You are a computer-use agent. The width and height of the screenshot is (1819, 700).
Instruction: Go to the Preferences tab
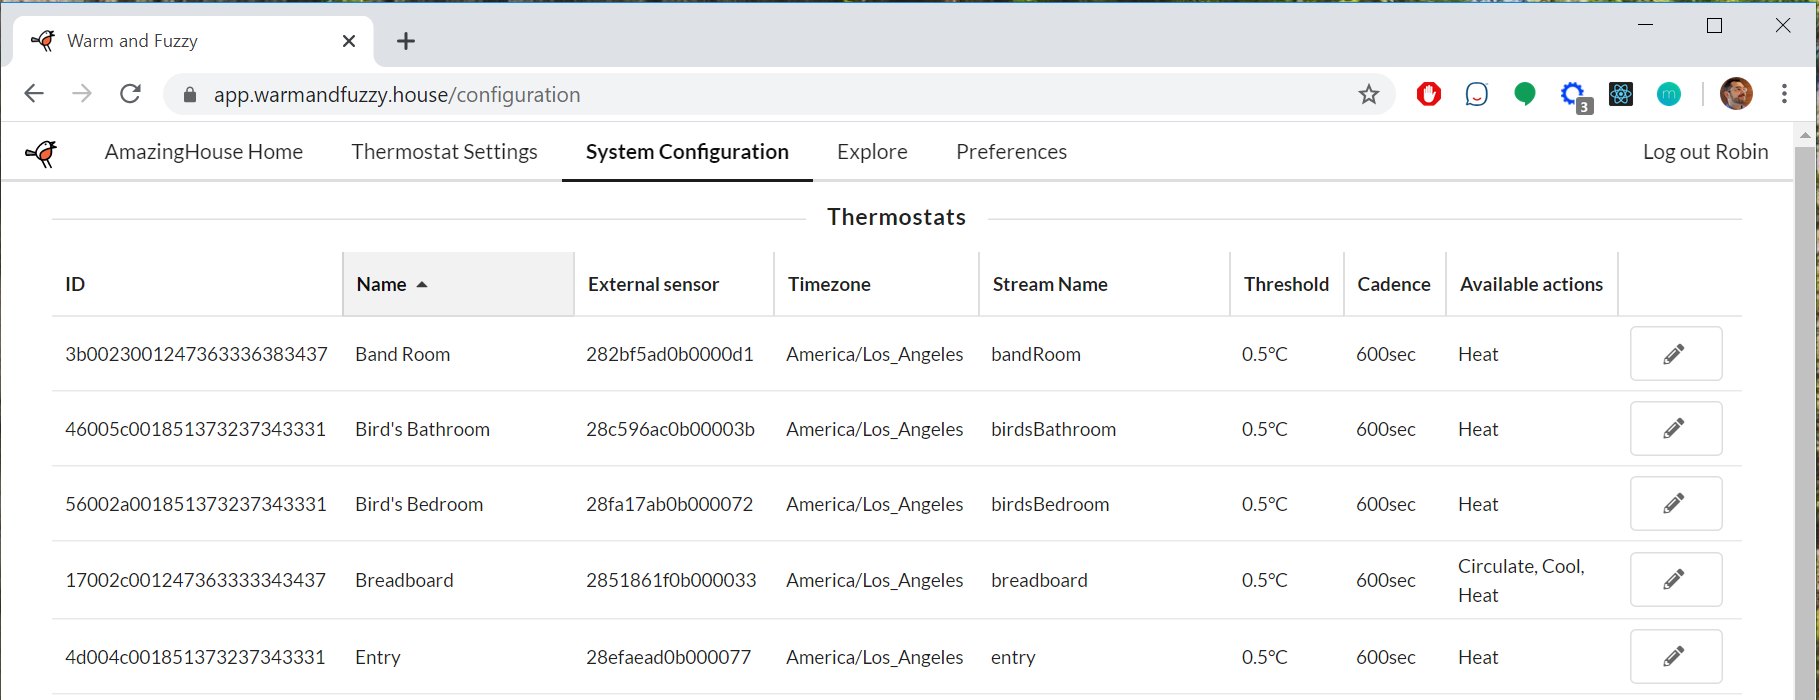coord(1011,152)
